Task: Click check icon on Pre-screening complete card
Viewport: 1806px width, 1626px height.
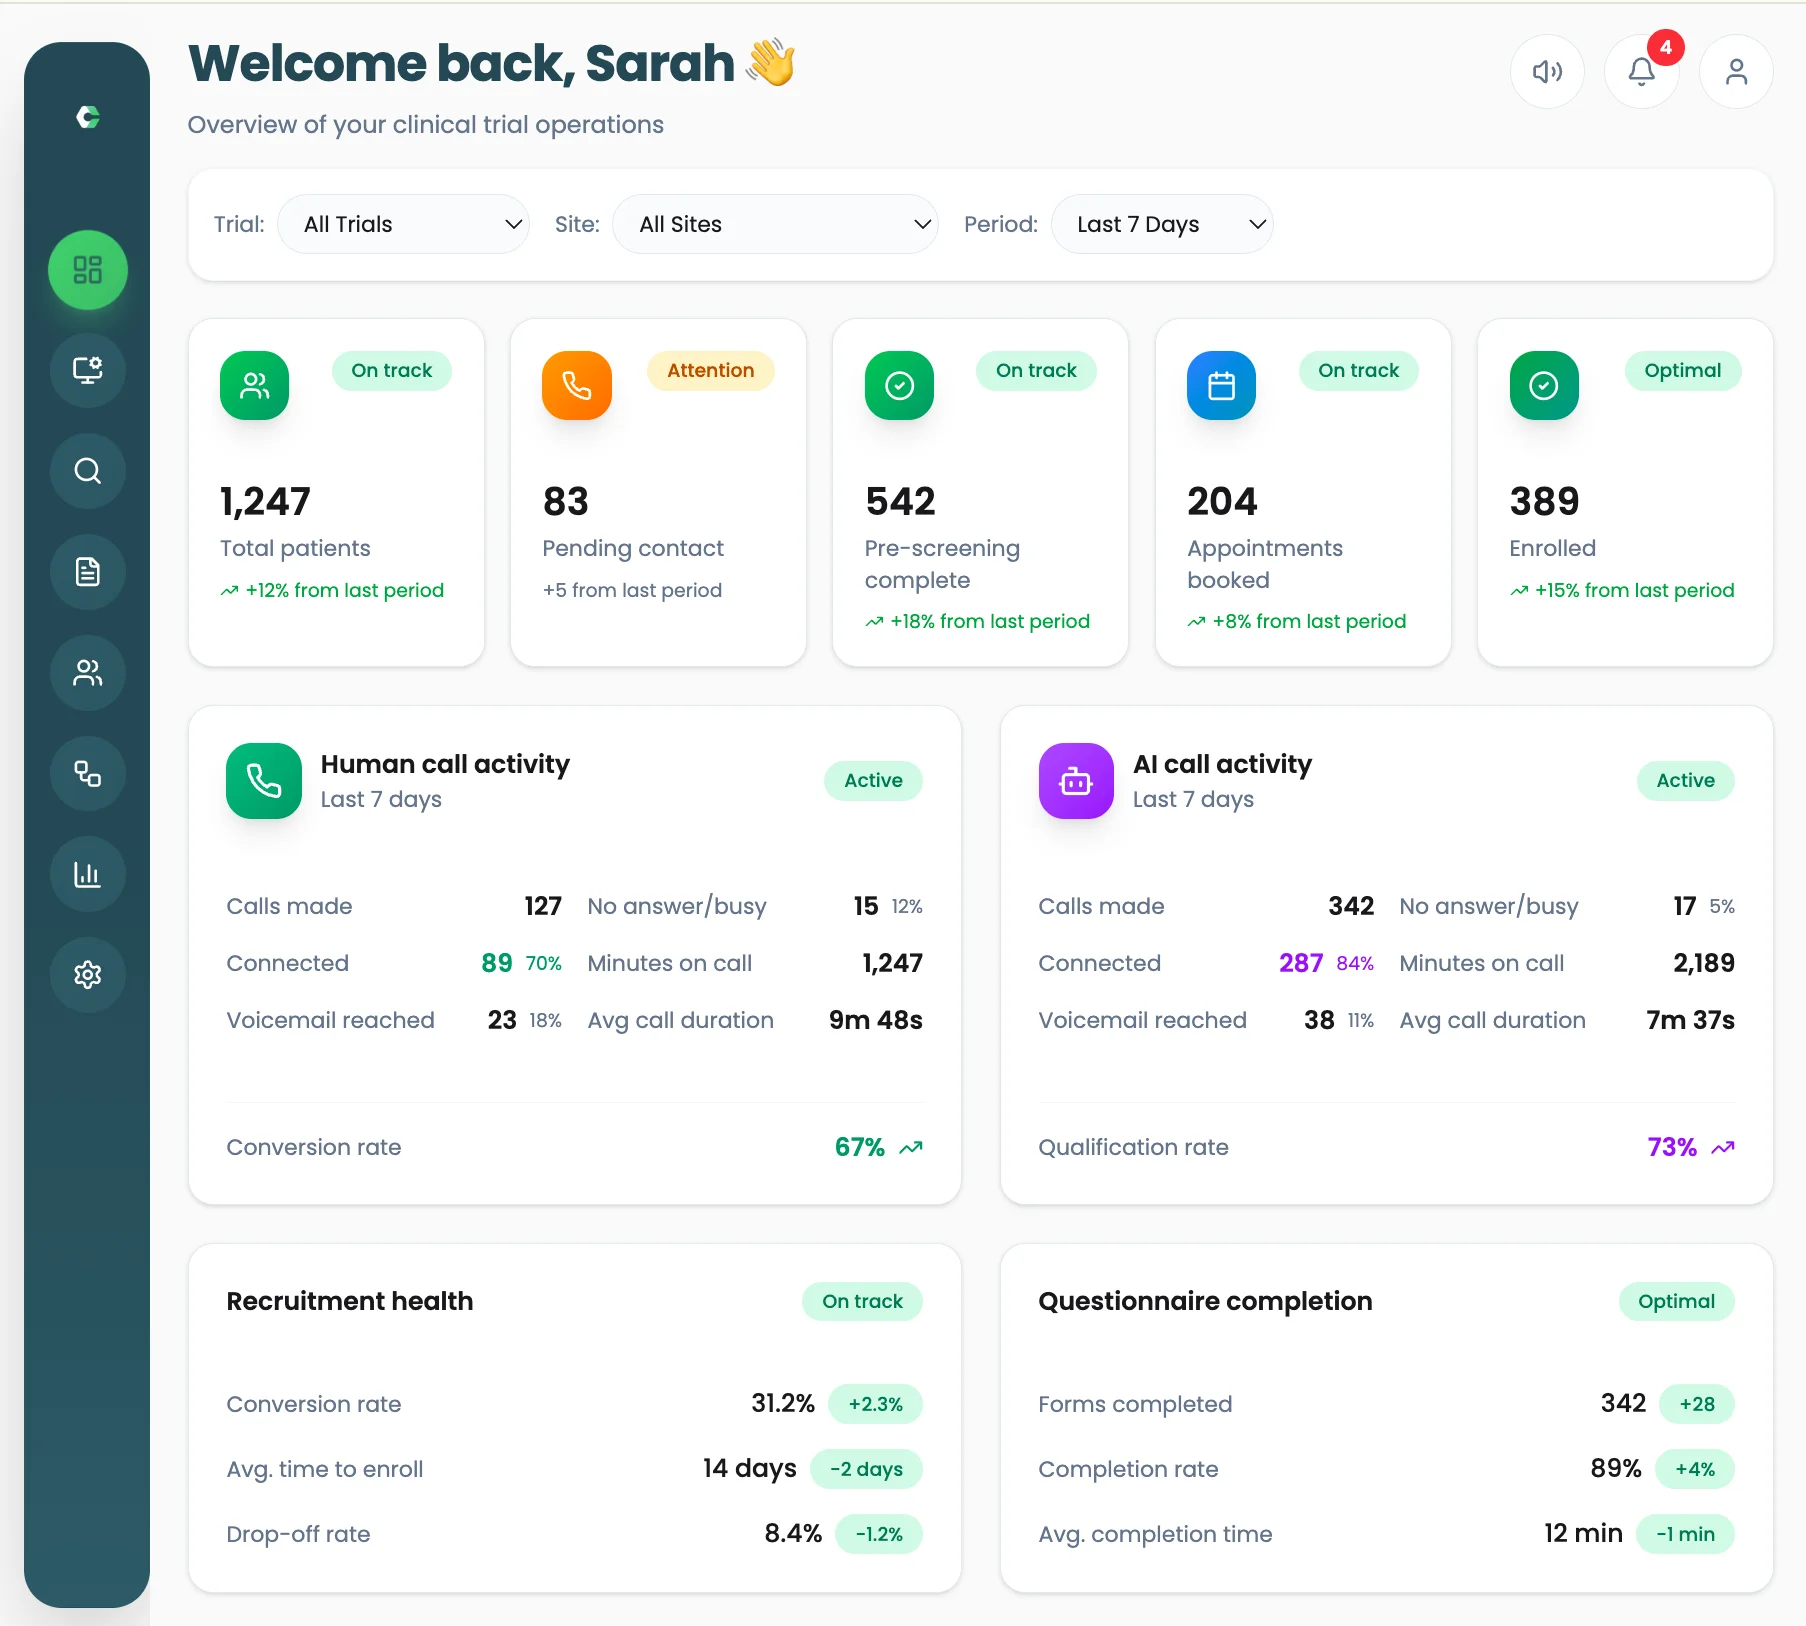Action: coord(899,385)
